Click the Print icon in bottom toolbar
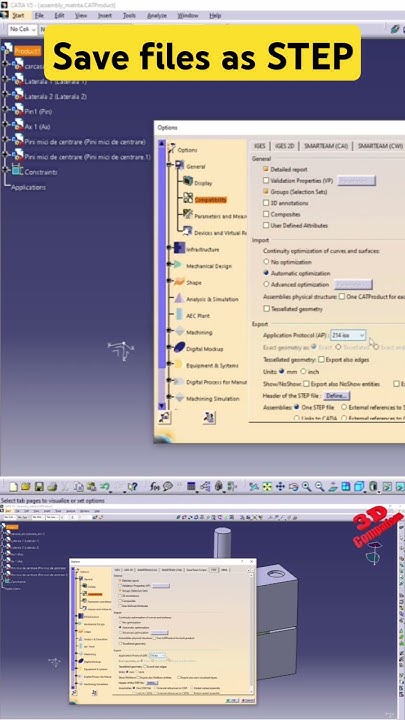The height and width of the screenshot is (720, 405). coord(52,486)
